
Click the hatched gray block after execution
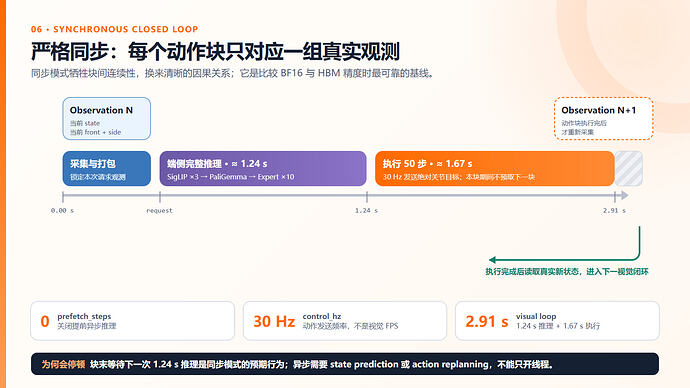click(x=628, y=168)
